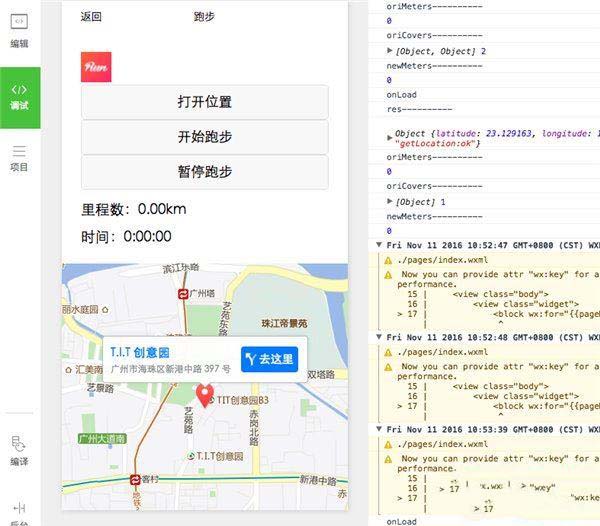Click the 客村 metro station marker

point(135,479)
